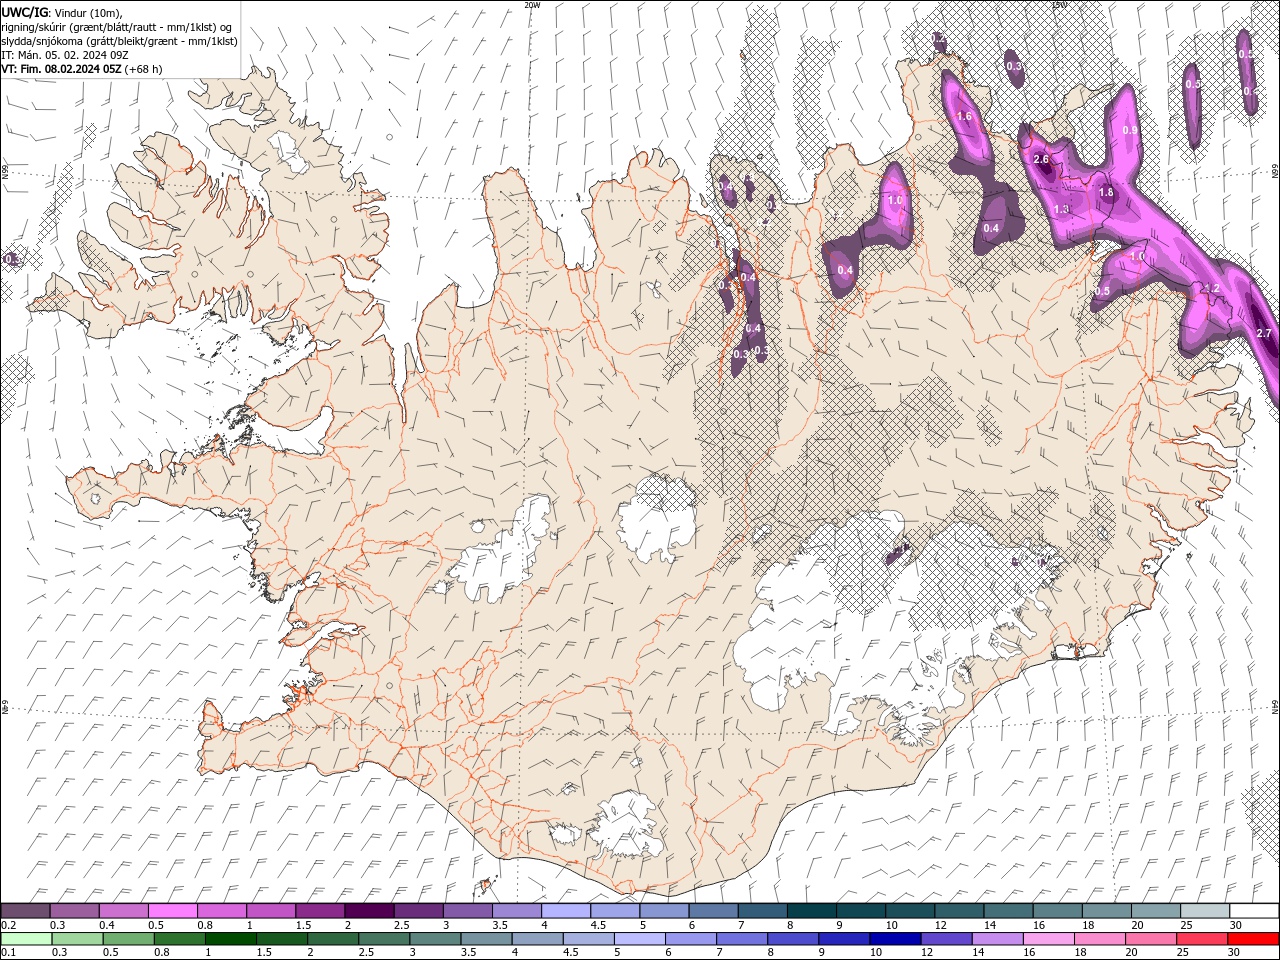Click the white 30 swatch ending the upper legend
Image resolution: width=1280 pixels, height=960 pixels.
1253,911
